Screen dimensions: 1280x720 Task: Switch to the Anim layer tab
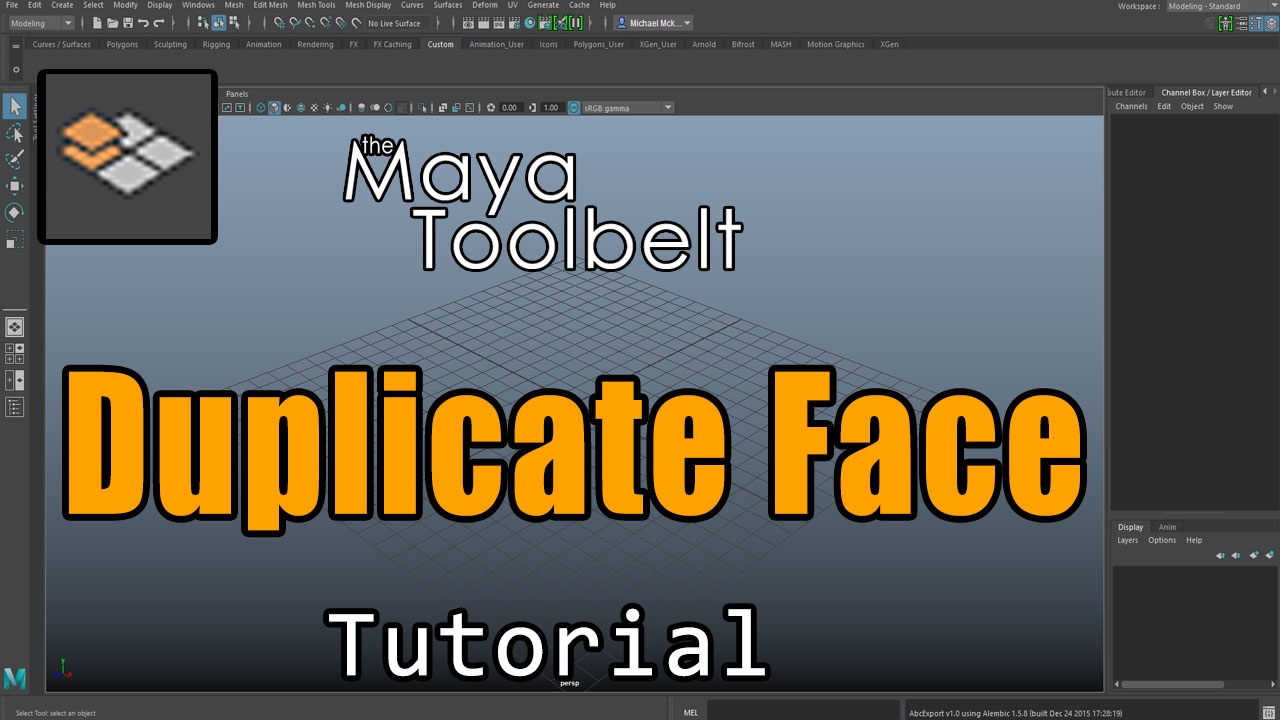tap(1167, 527)
